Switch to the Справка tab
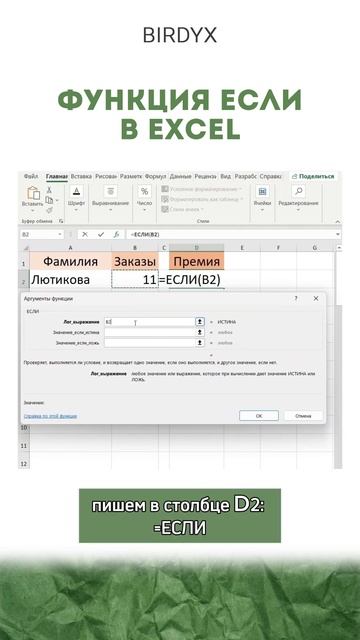 (270, 176)
